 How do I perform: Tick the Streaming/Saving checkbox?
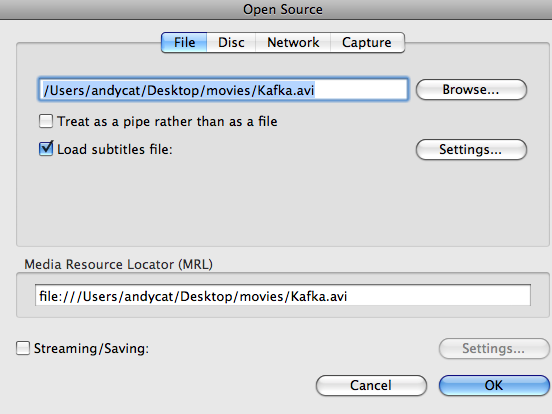(x=23, y=348)
